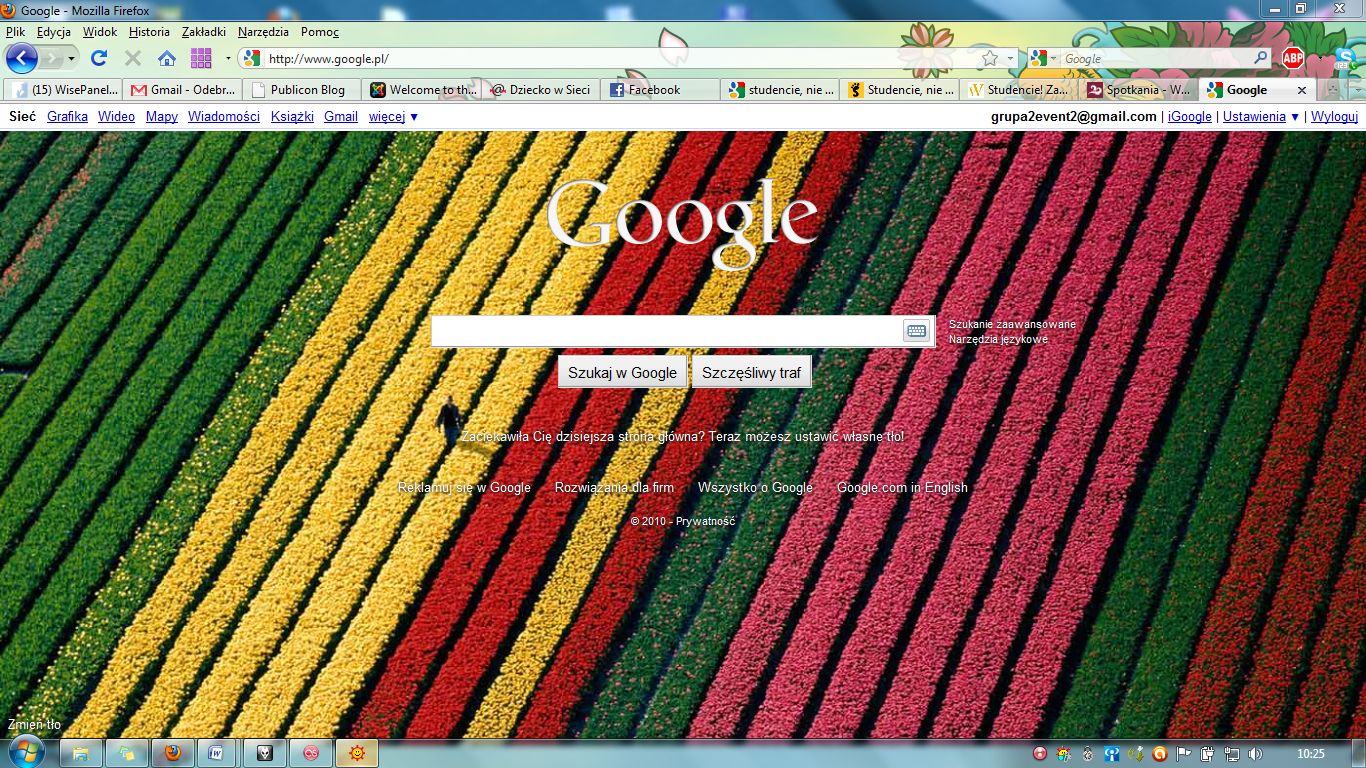The width and height of the screenshot is (1366, 768).
Task: Open the Wideo link
Action: pyautogui.click(x=116, y=117)
